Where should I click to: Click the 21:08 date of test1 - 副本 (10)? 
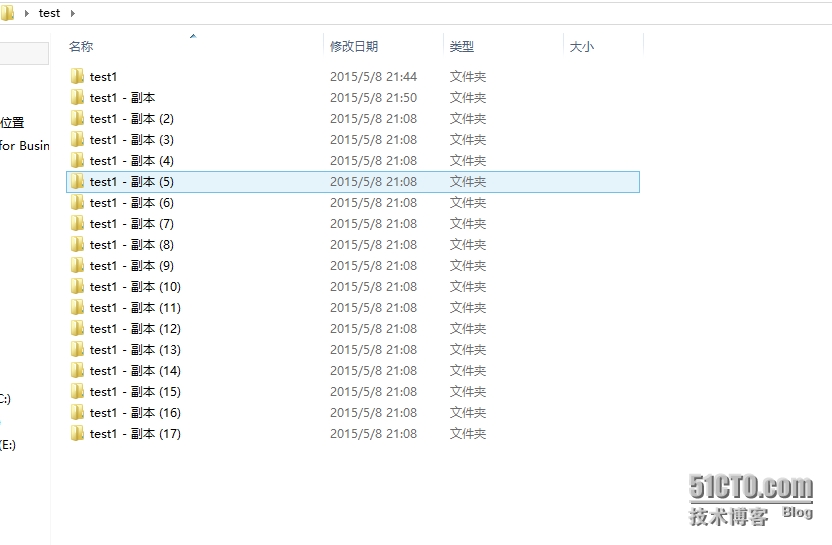pos(374,287)
